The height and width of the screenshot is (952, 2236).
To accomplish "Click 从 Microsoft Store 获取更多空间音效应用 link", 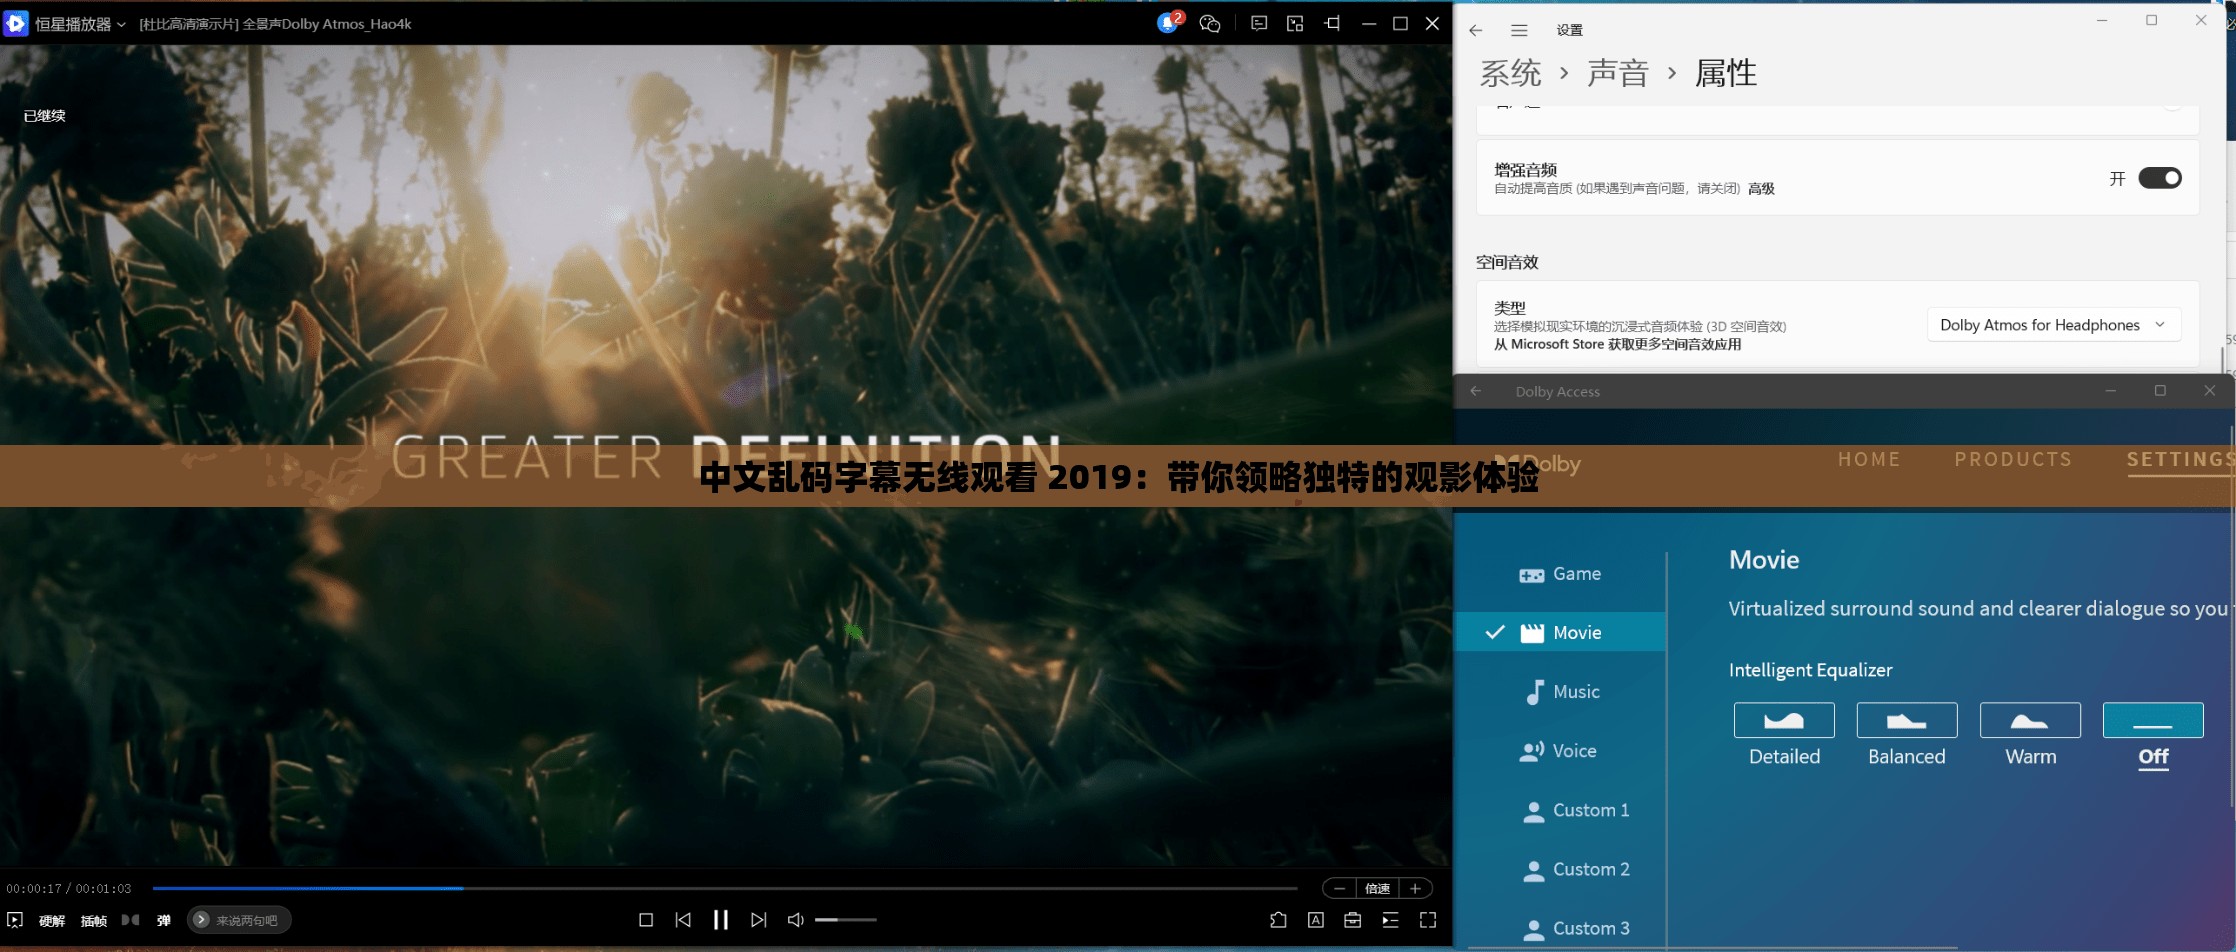I will pyautogui.click(x=1618, y=344).
